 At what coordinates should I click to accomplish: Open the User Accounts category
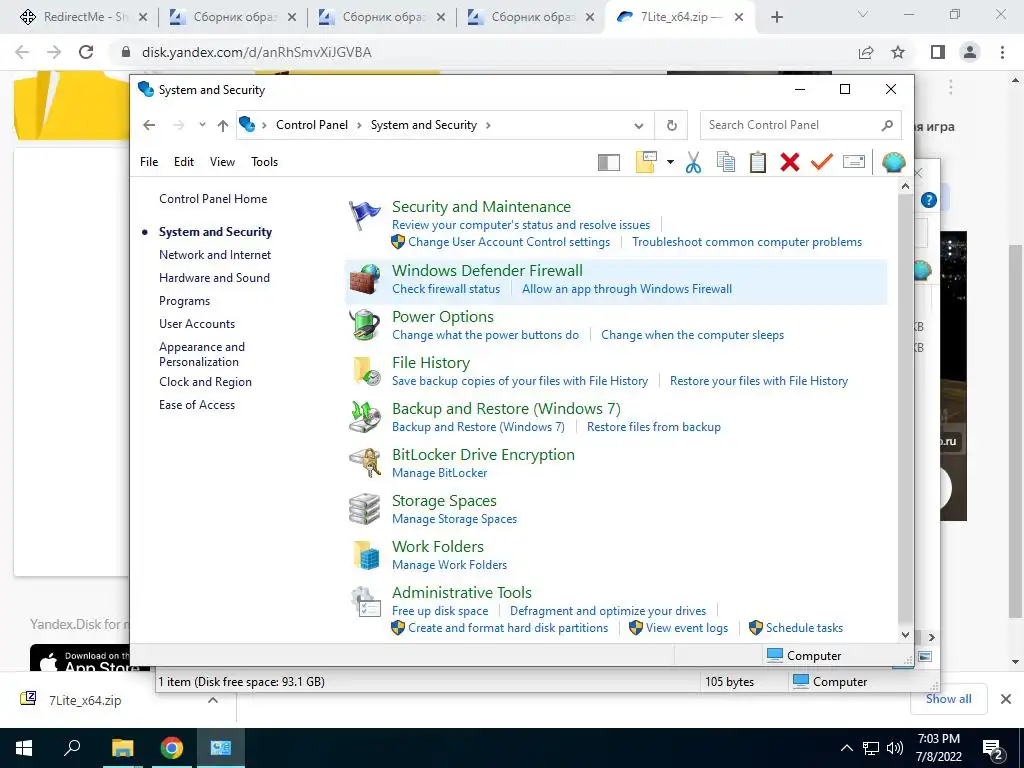197,324
